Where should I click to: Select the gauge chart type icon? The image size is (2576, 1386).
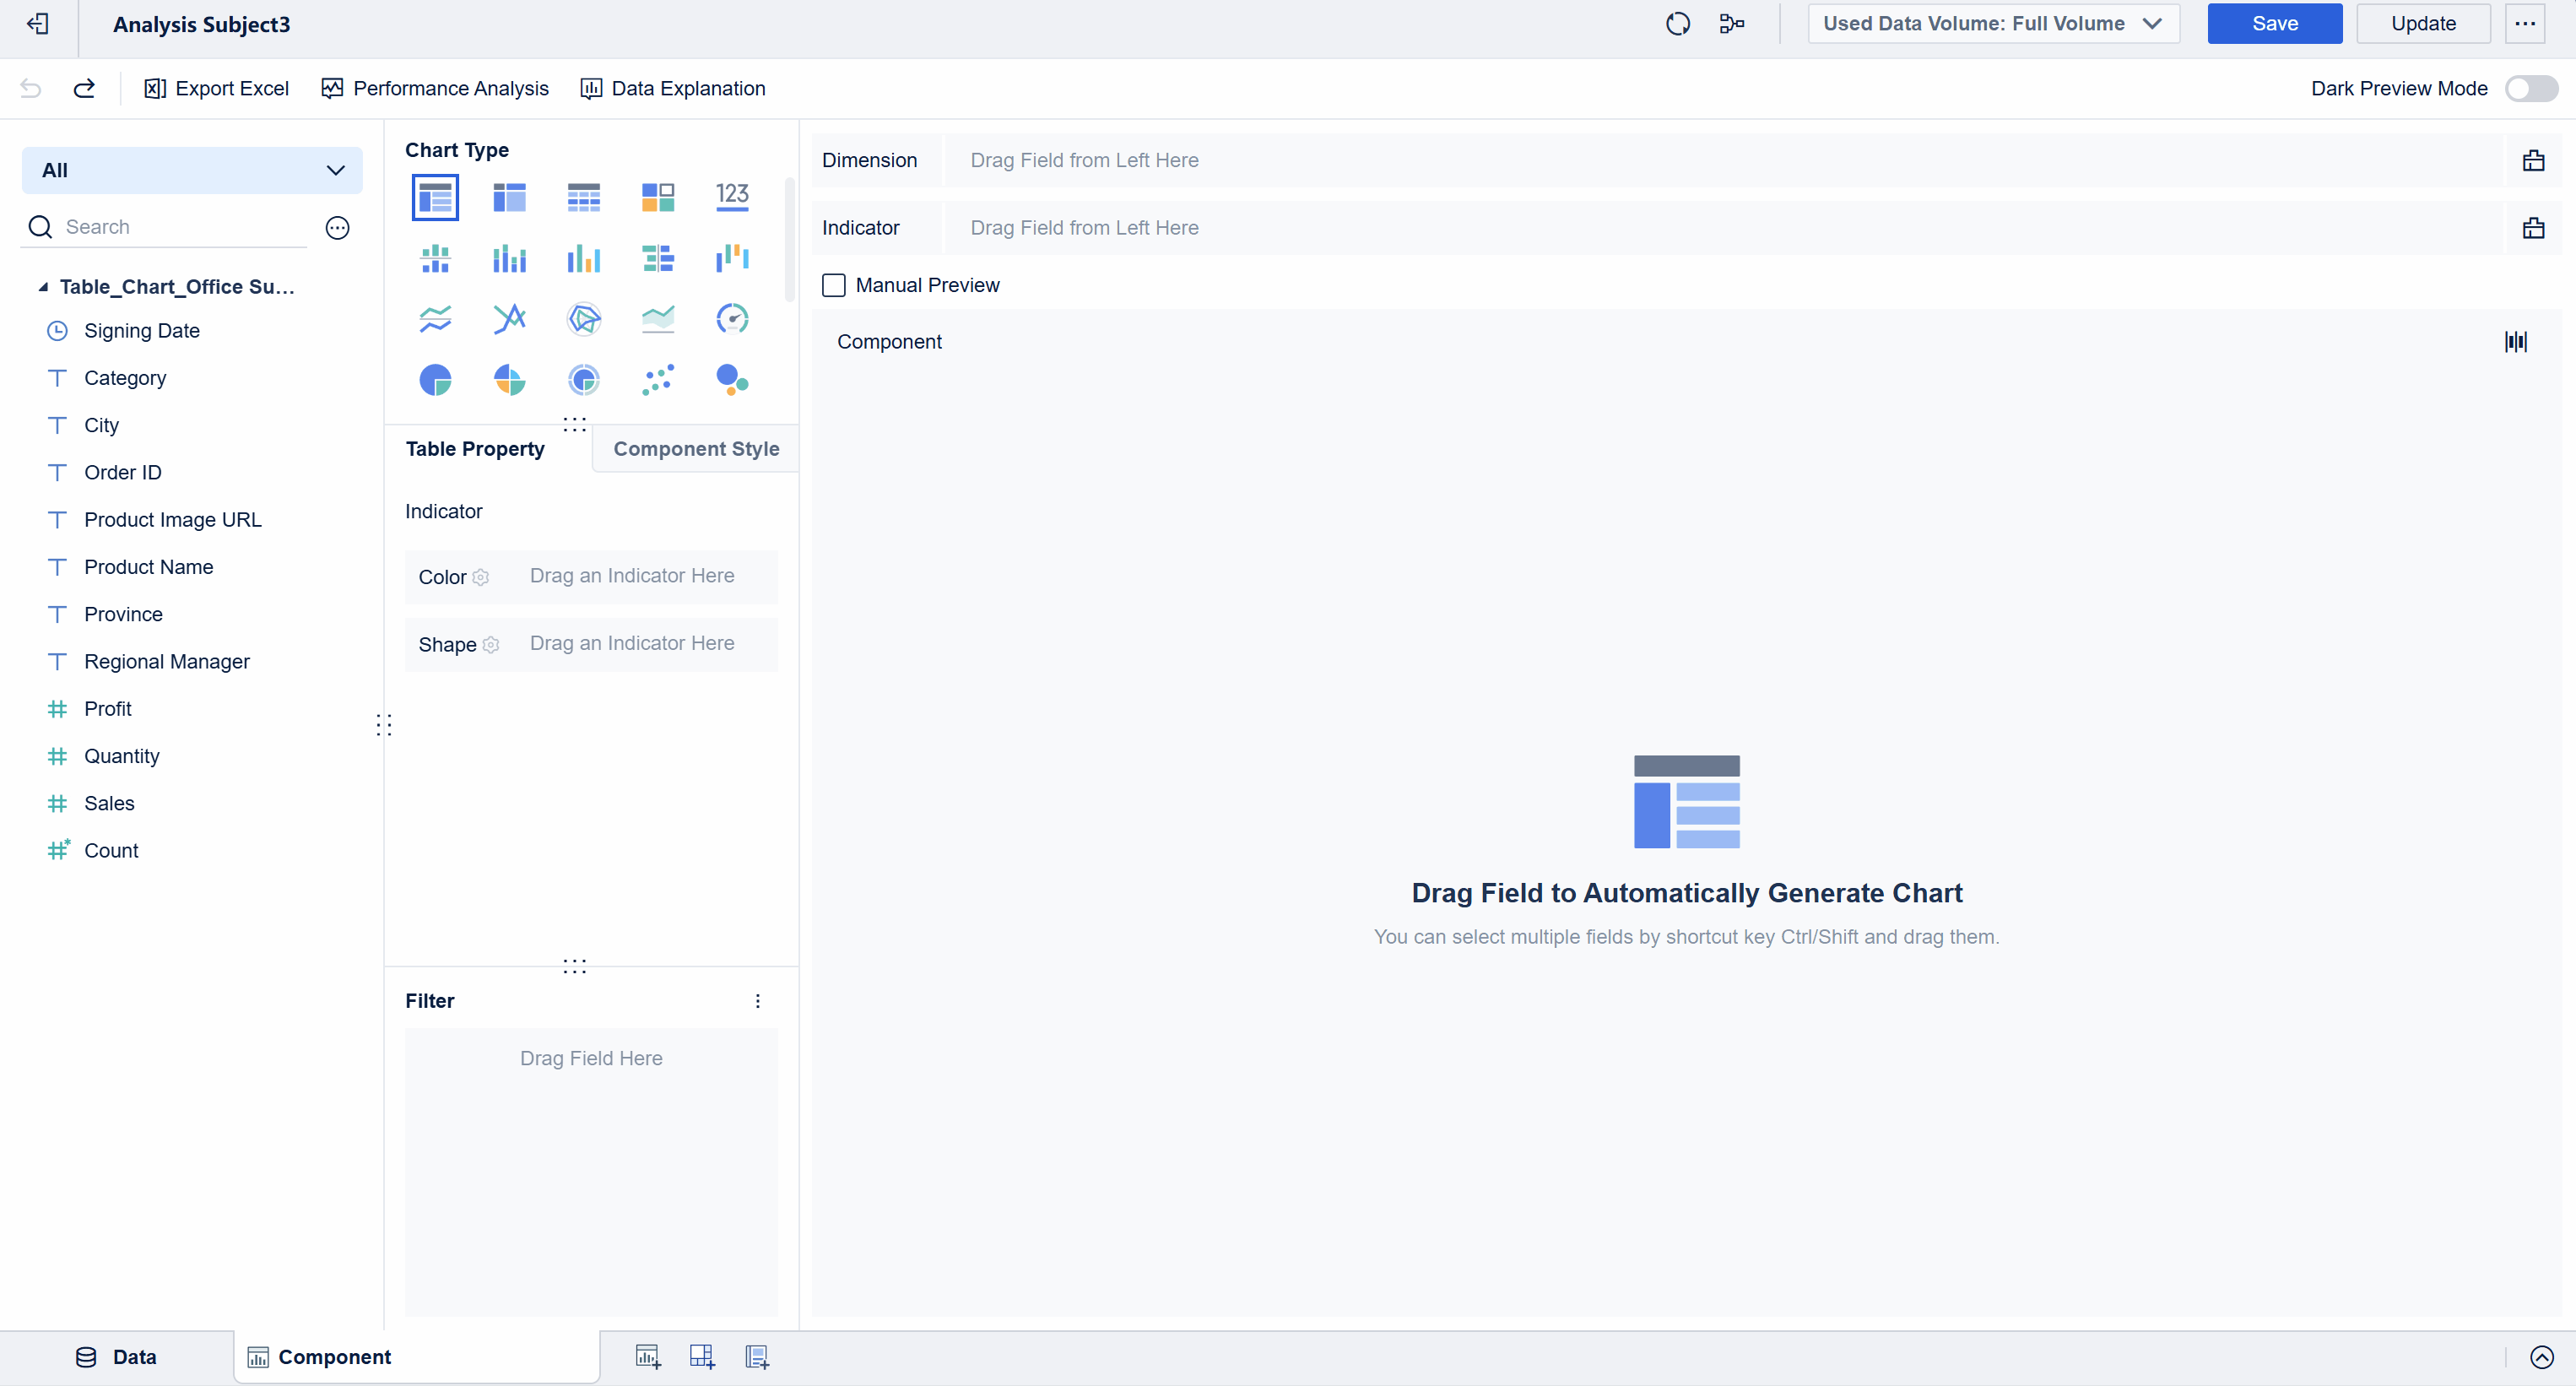pos(732,319)
